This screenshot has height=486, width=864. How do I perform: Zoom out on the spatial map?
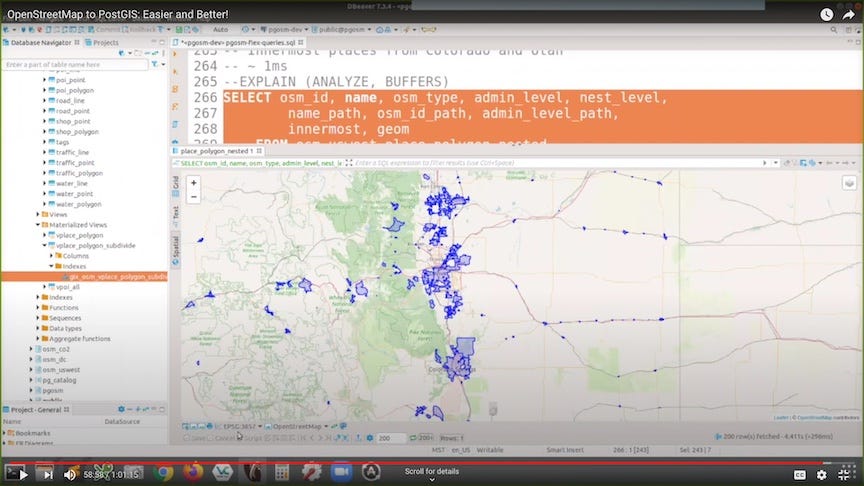(x=193, y=197)
